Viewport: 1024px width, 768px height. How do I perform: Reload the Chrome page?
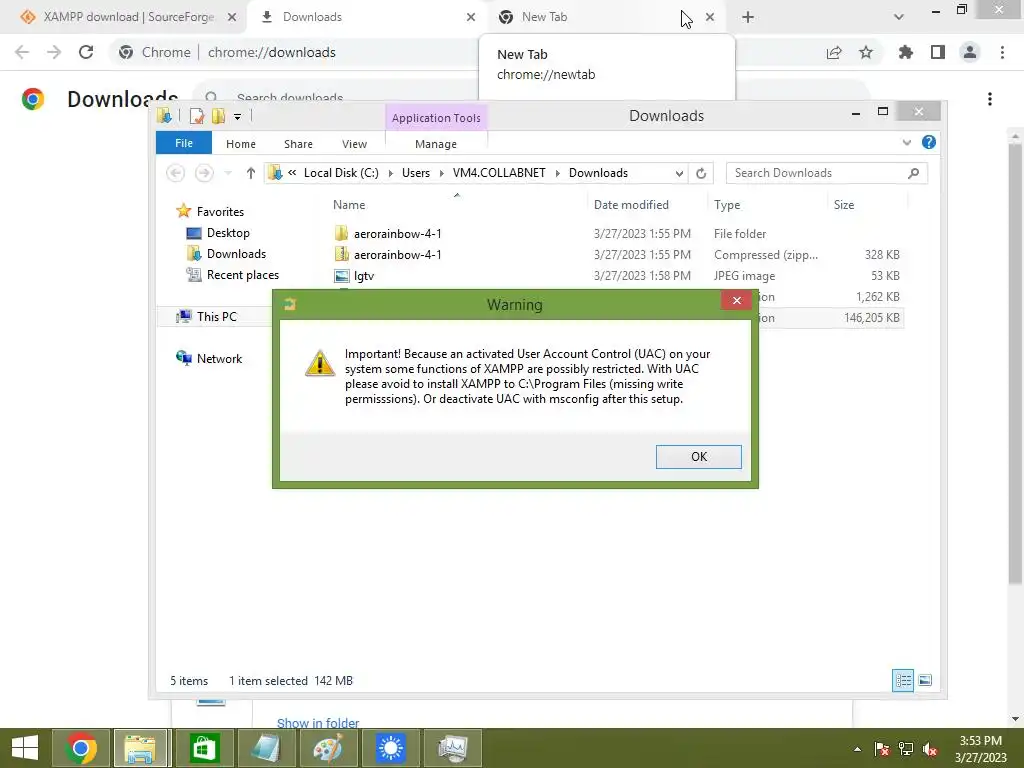(x=86, y=52)
